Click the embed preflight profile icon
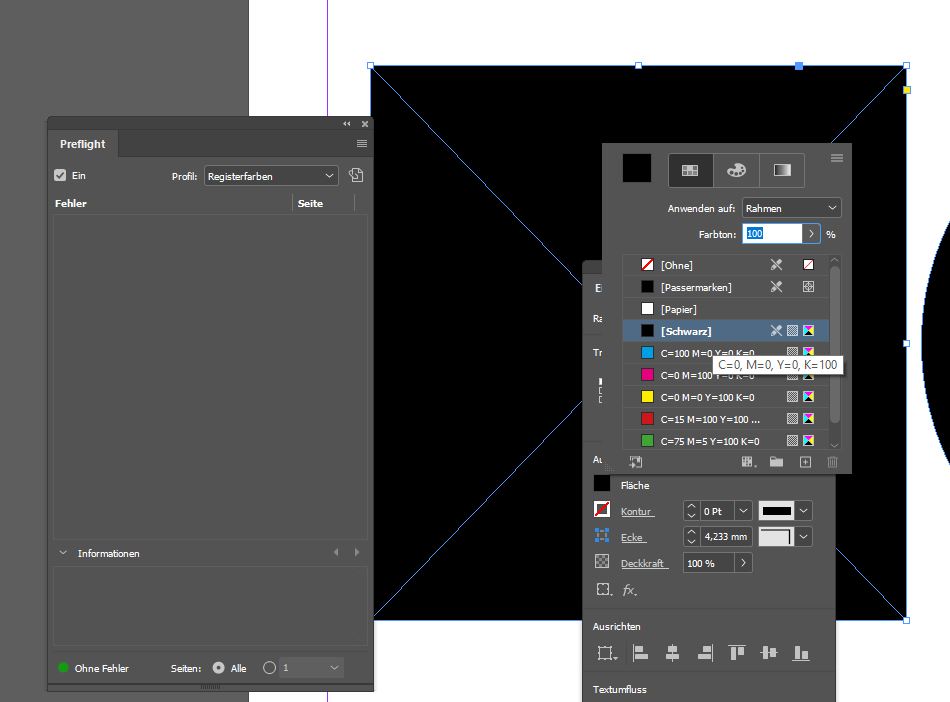The image size is (950, 702). [x=356, y=176]
